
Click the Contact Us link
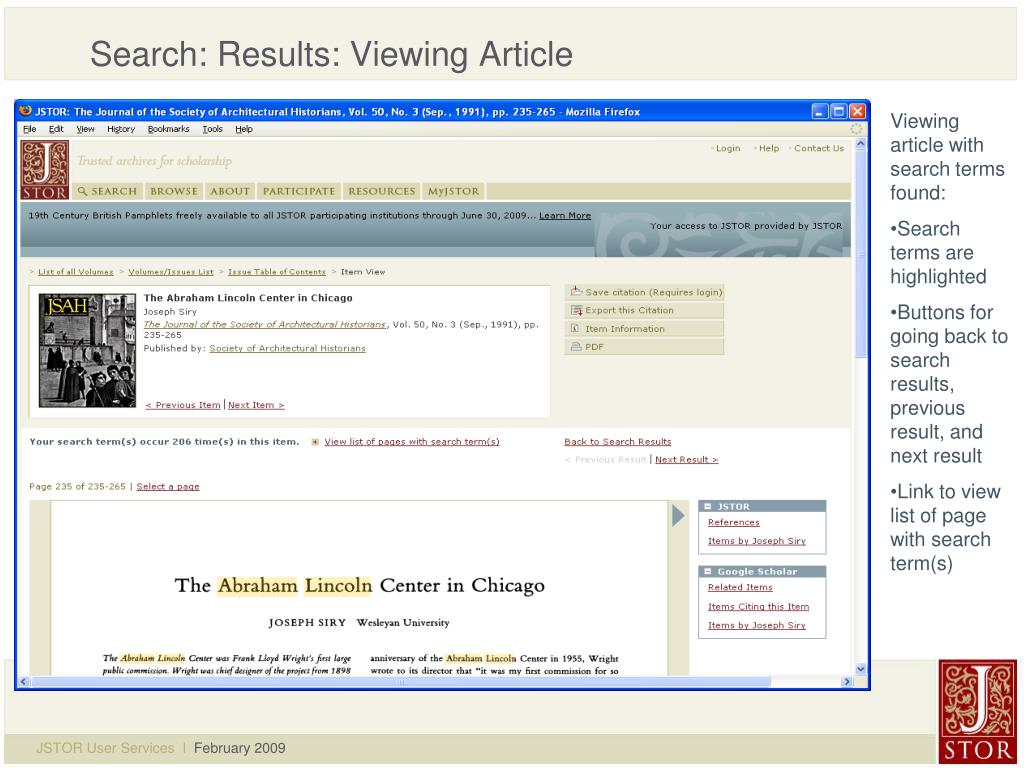pyautogui.click(x=819, y=148)
